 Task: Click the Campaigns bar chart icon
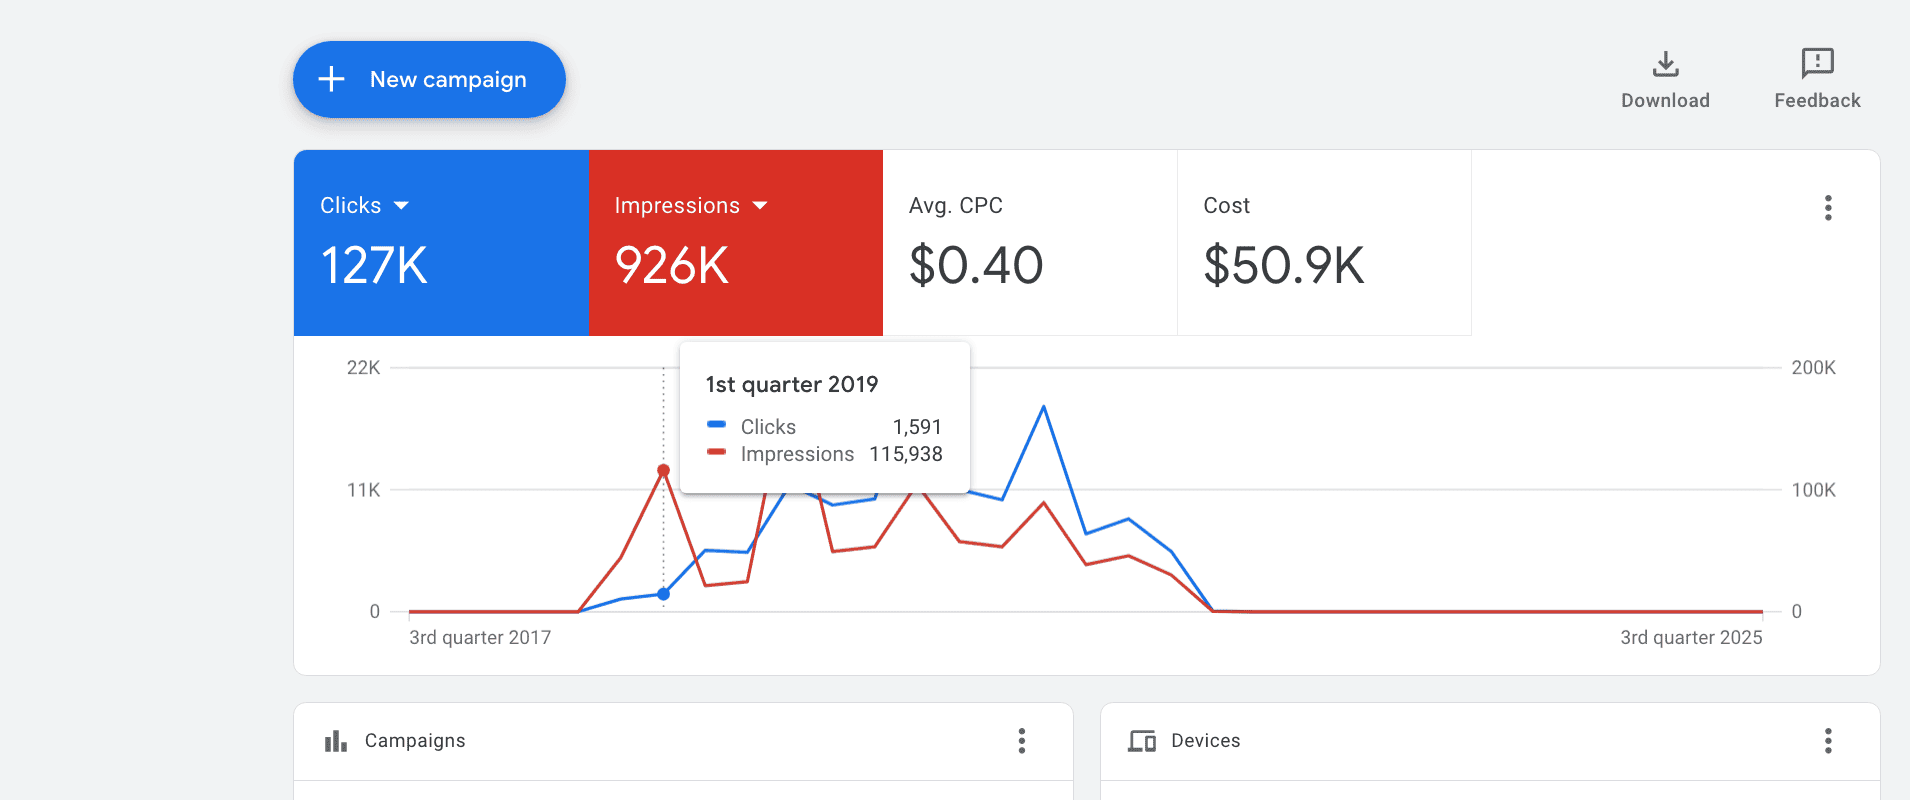tap(336, 741)
